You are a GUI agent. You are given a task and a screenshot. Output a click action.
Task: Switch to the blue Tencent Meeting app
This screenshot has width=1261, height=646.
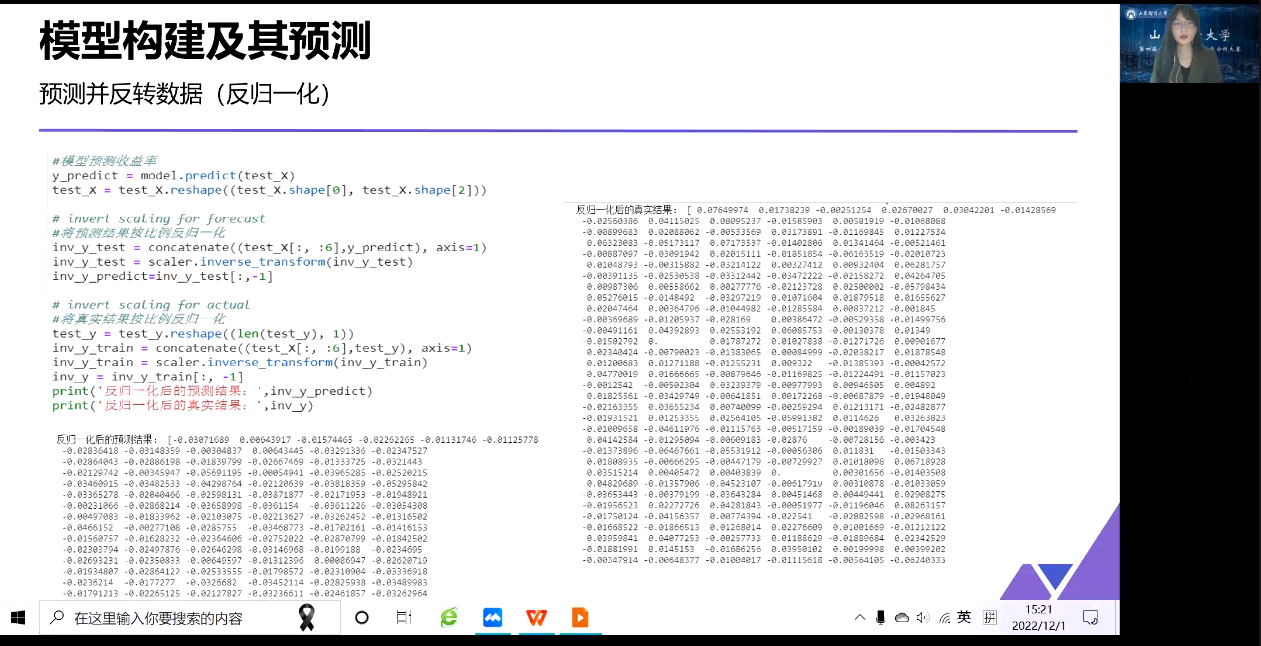(x=492, y=618)
